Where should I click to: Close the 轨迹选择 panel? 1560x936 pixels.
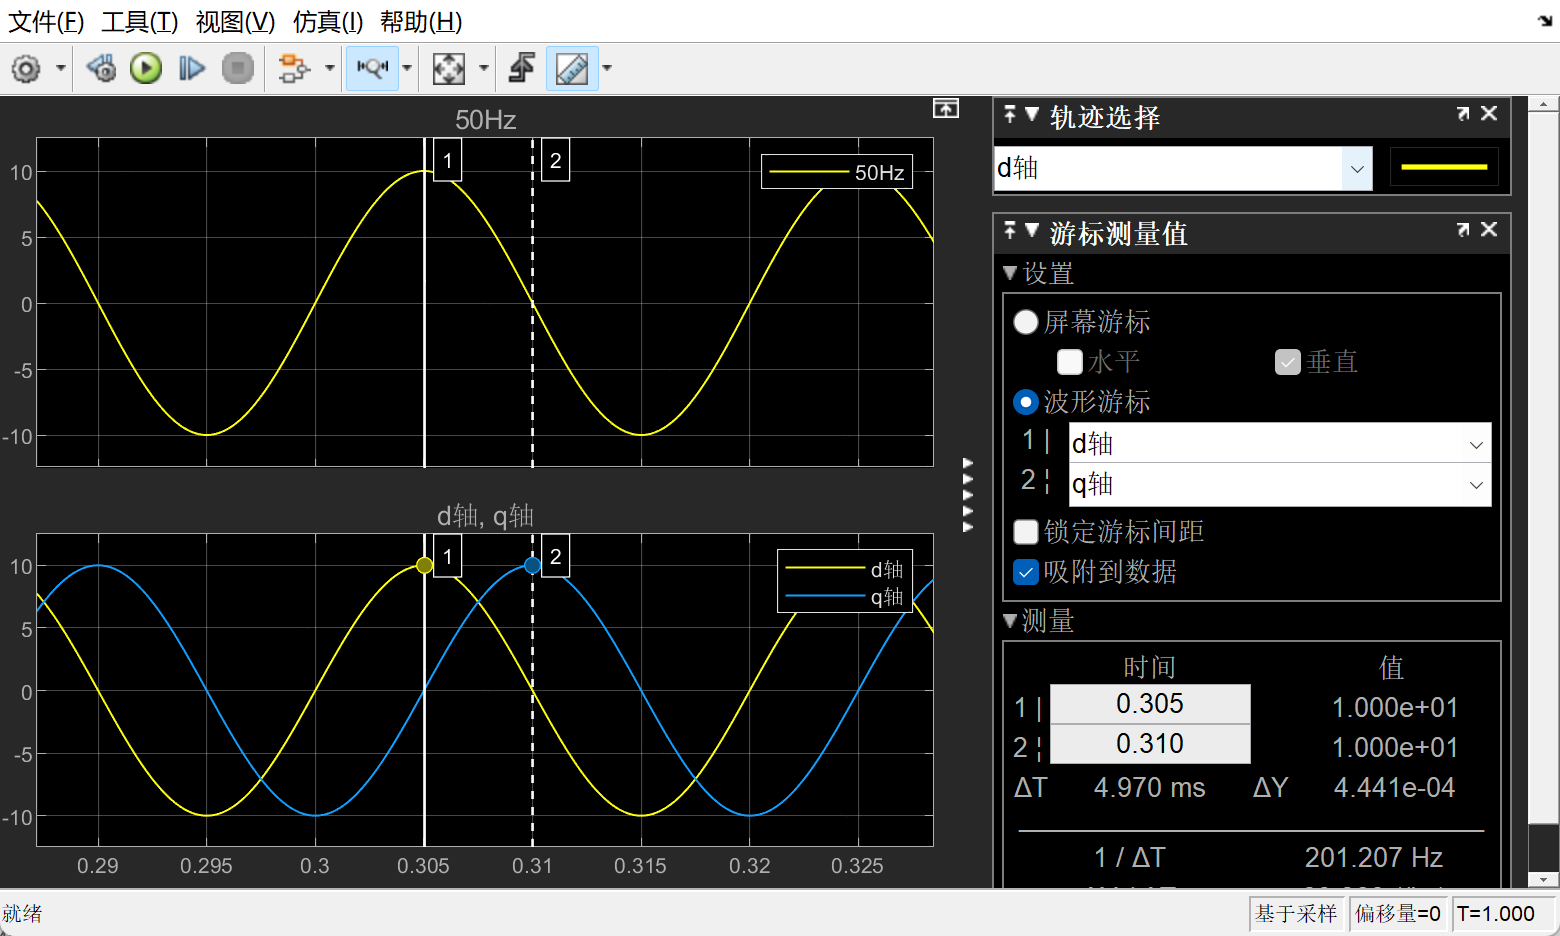[x=1489, y=114]
